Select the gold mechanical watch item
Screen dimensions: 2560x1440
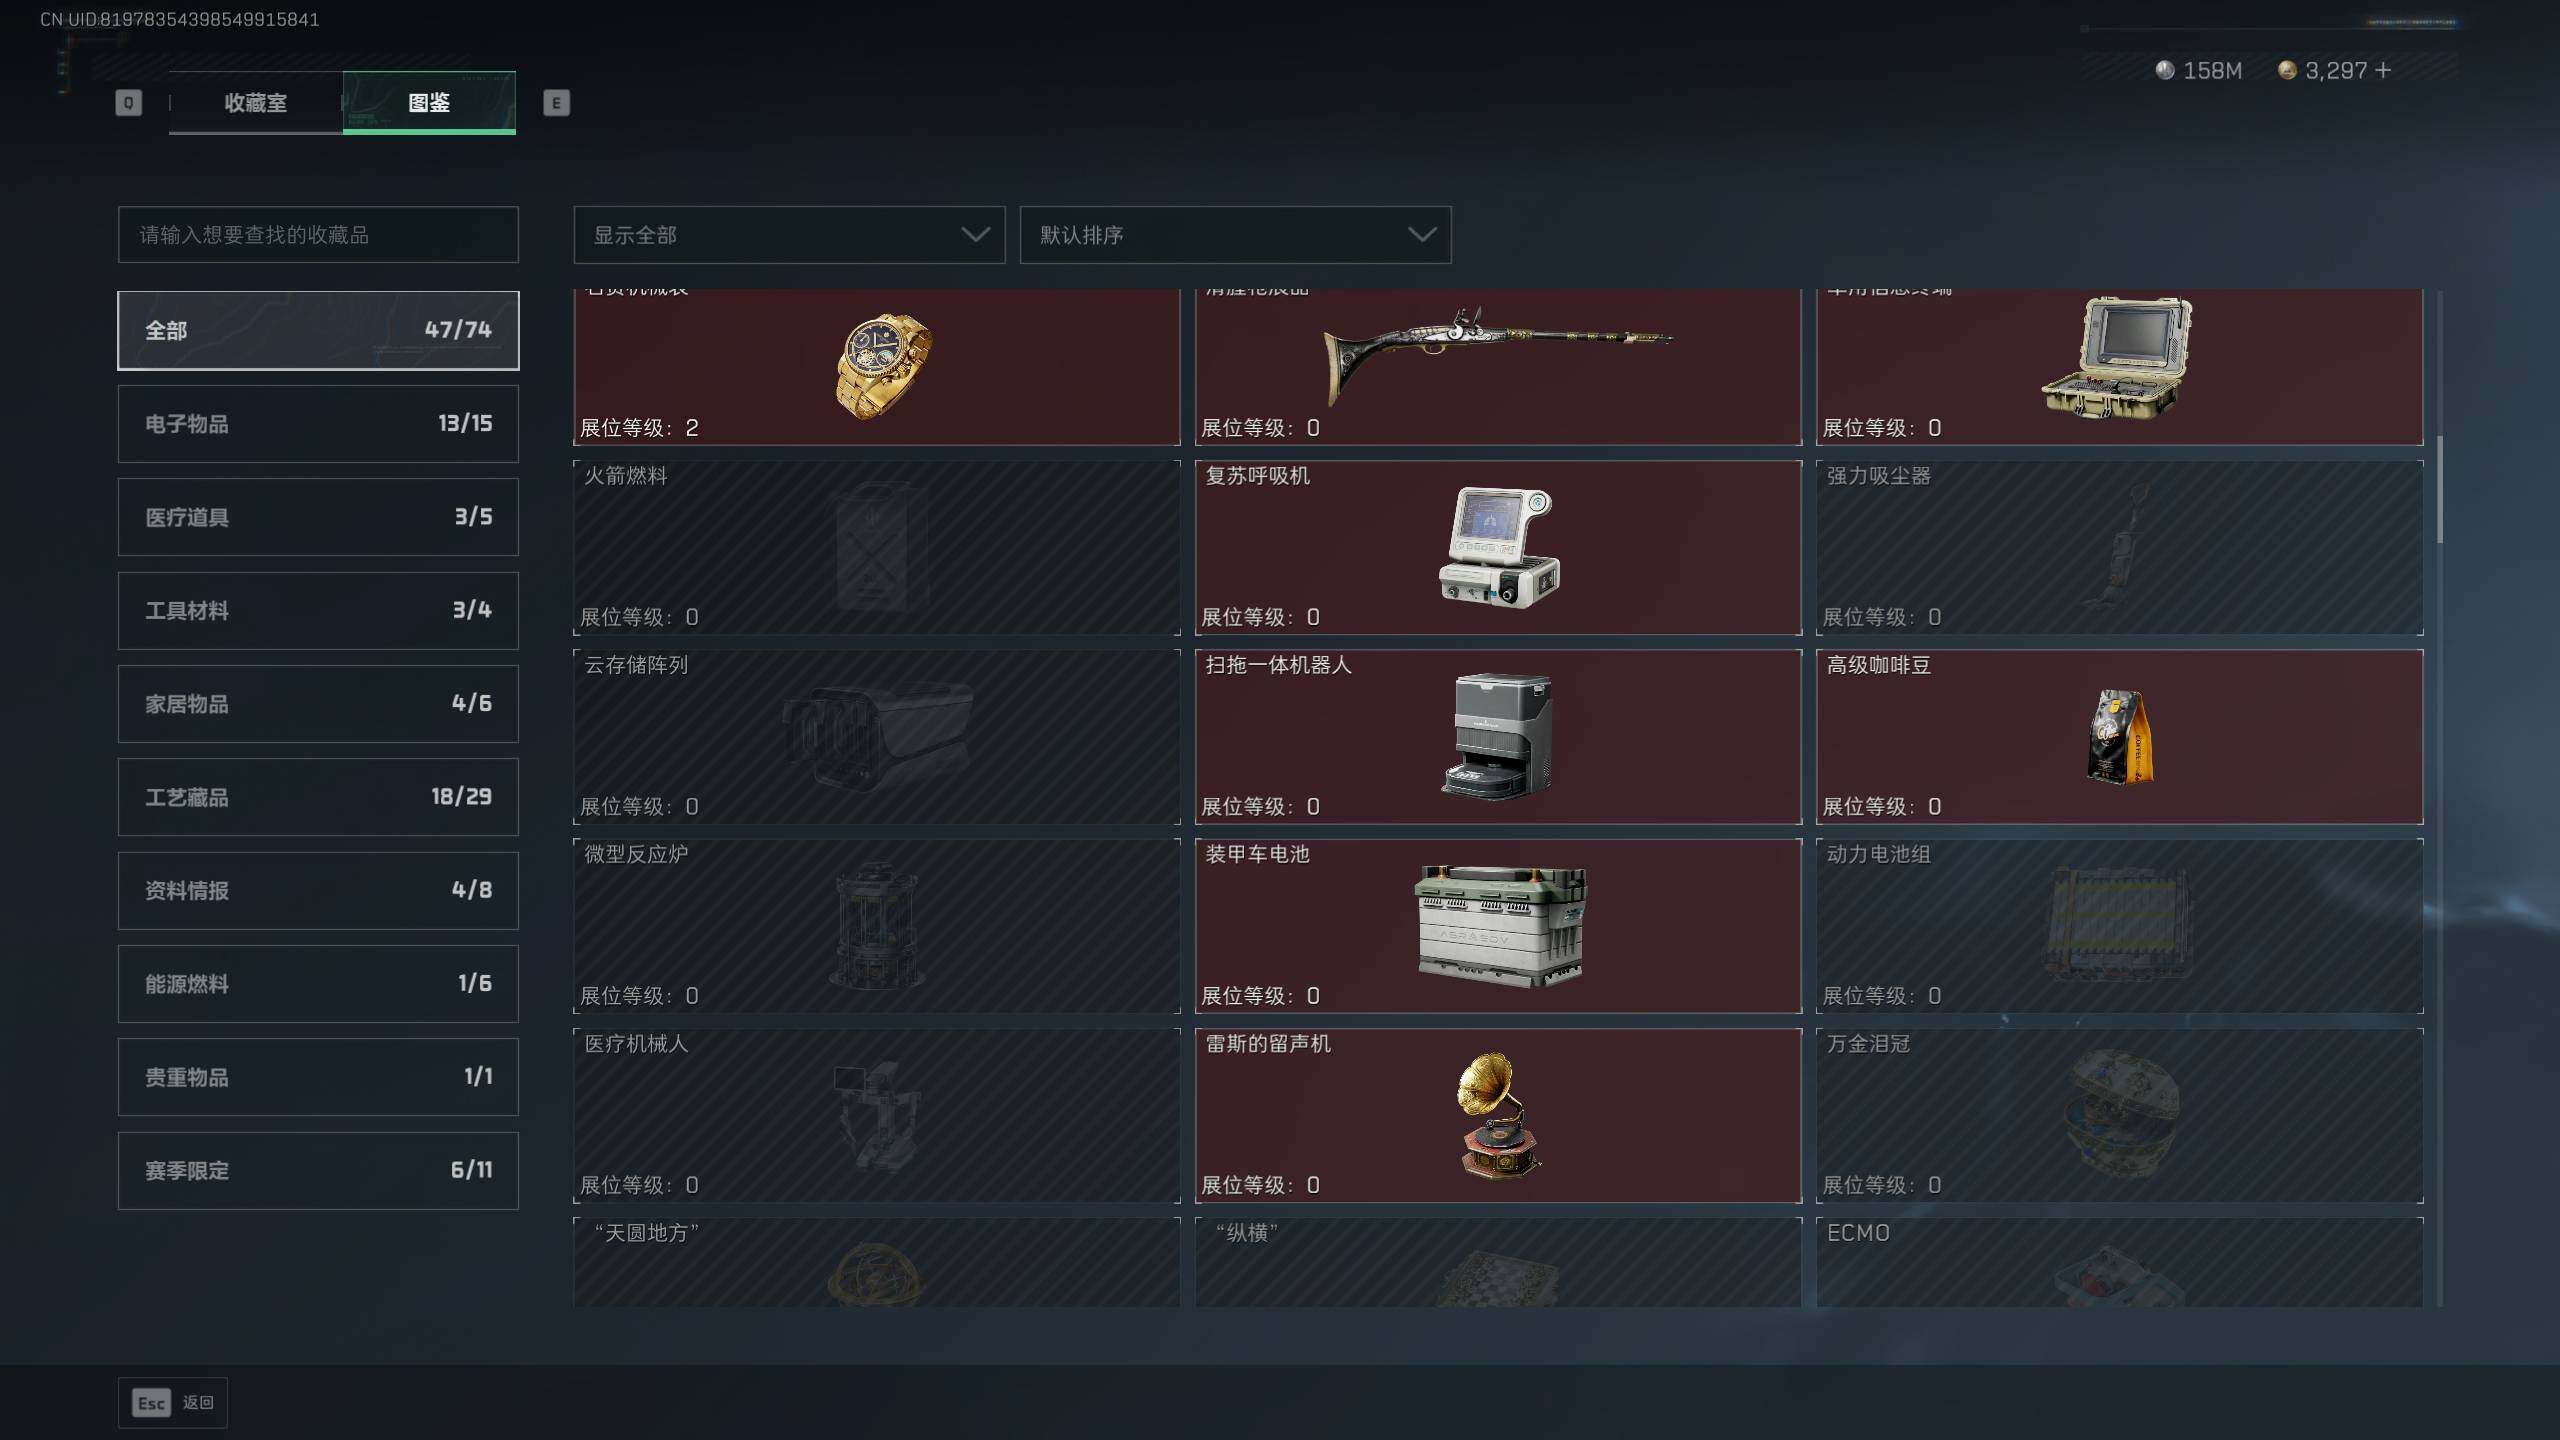[x=877, y=367]
